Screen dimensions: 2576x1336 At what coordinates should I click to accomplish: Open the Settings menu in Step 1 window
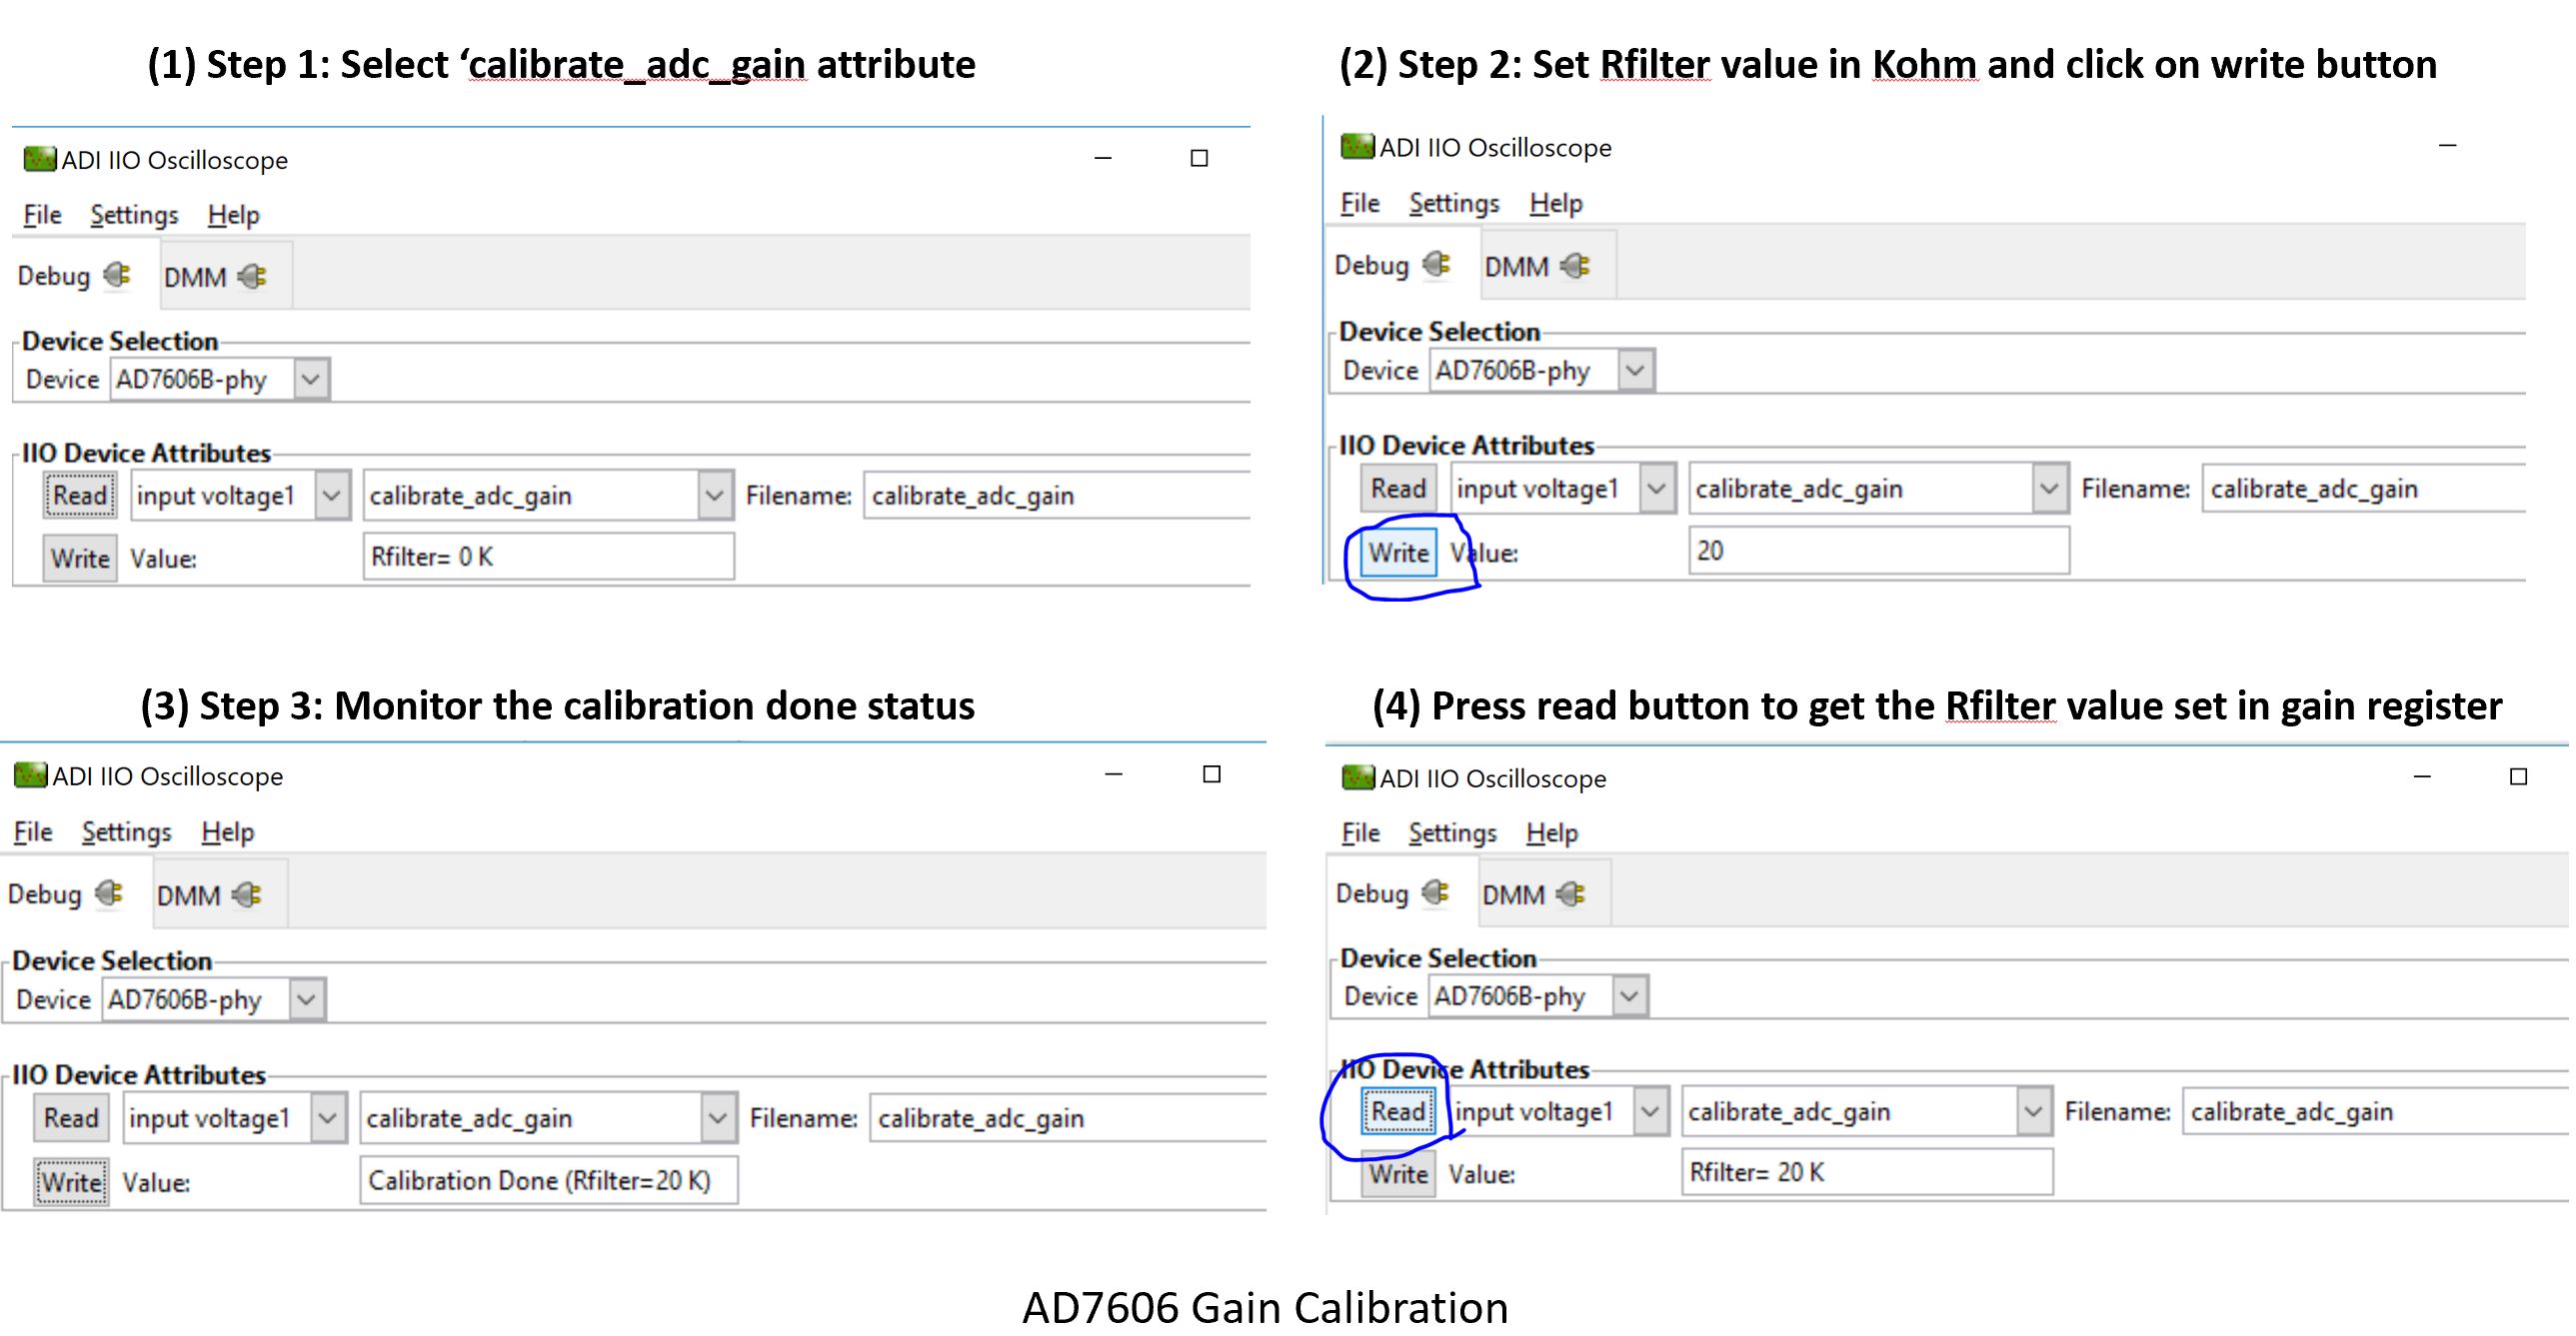coord(134,215)
